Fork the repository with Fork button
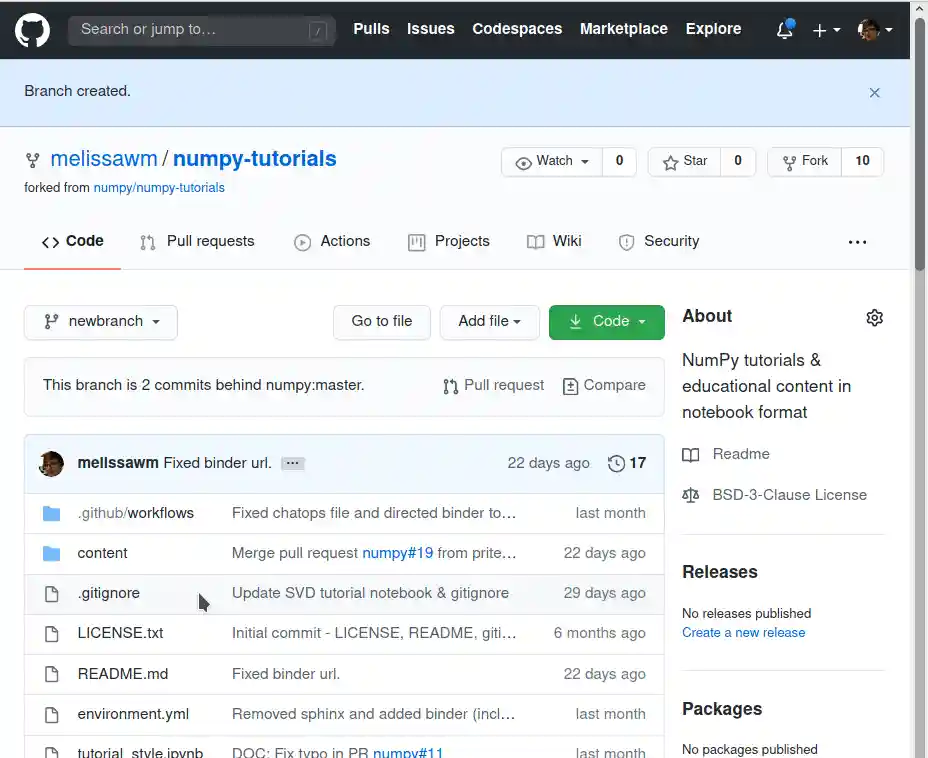The height and width of the screenshot is (758, 928). pos(805,161)
